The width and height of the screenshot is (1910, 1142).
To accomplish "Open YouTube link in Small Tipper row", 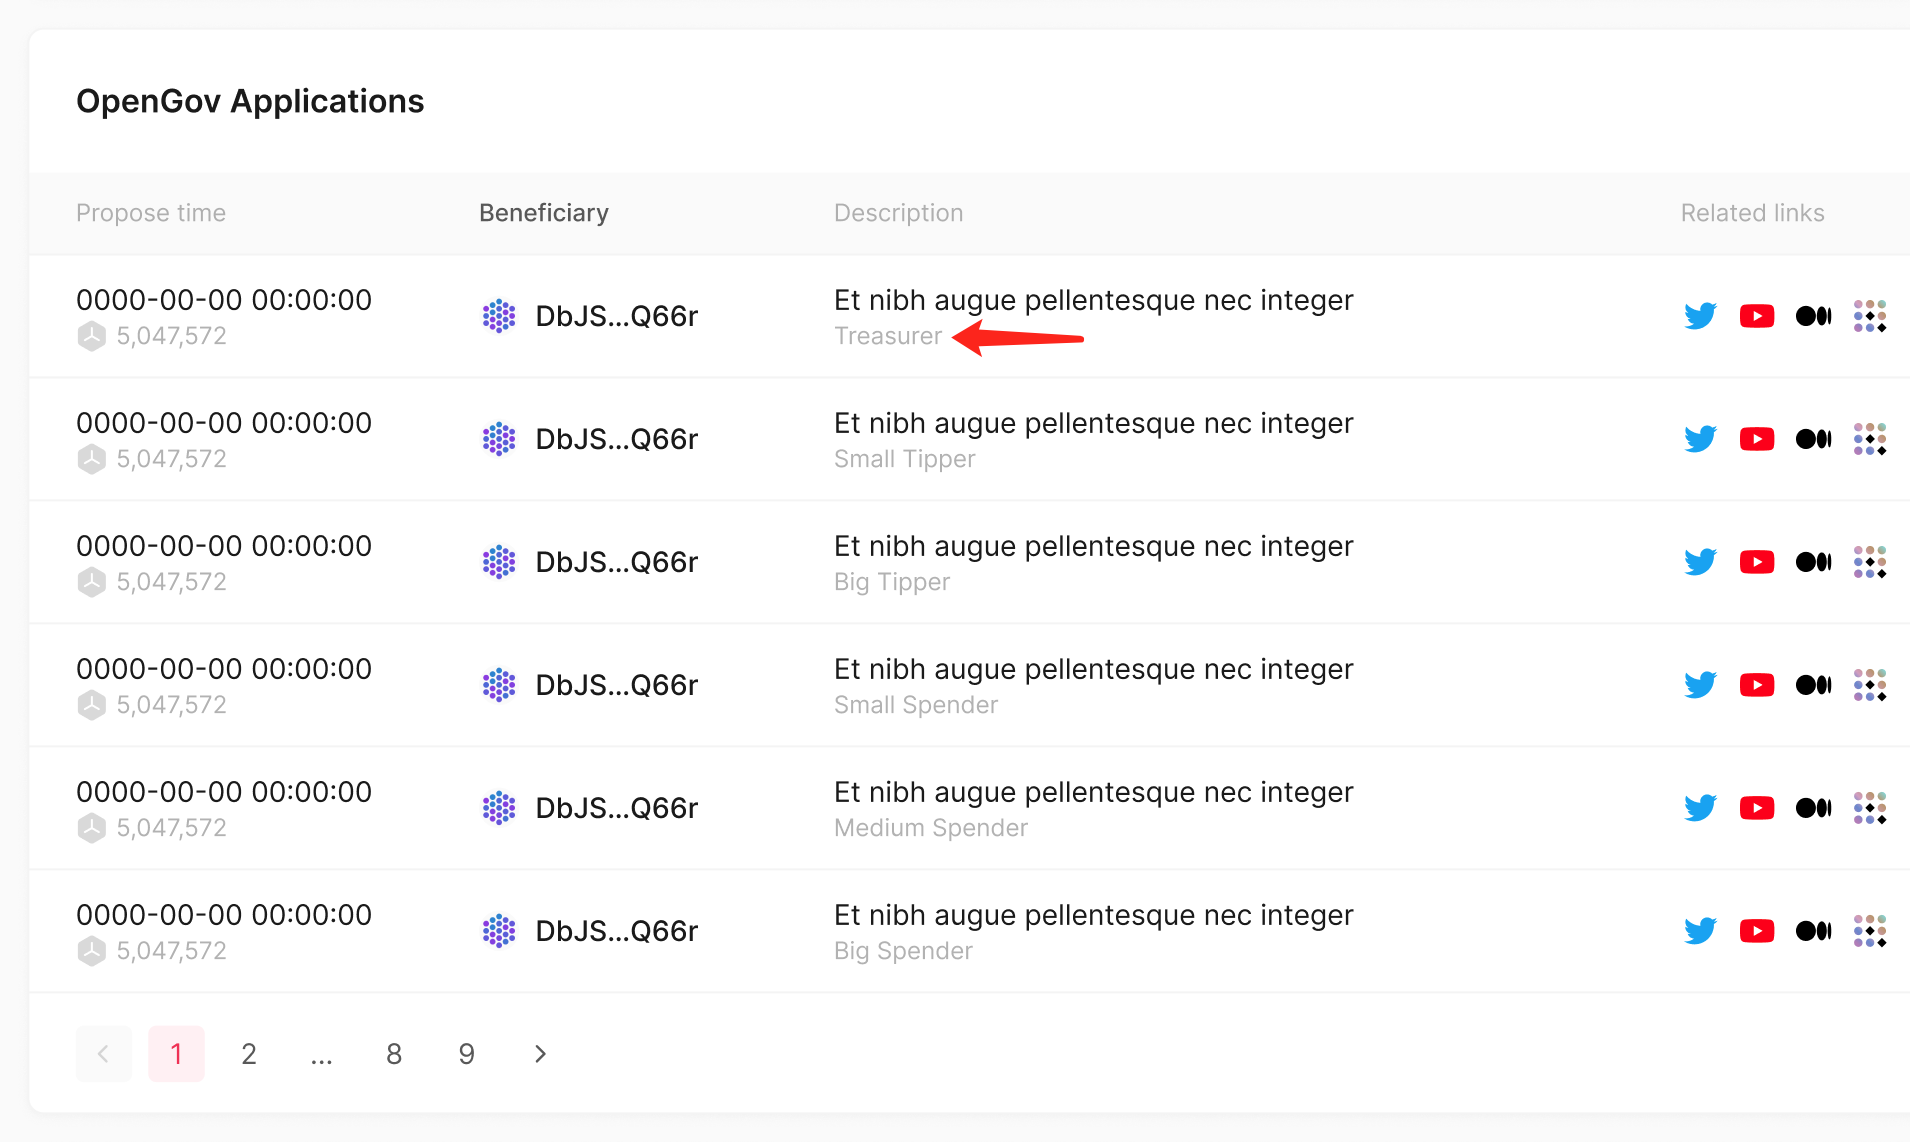I will (1757, 439).
